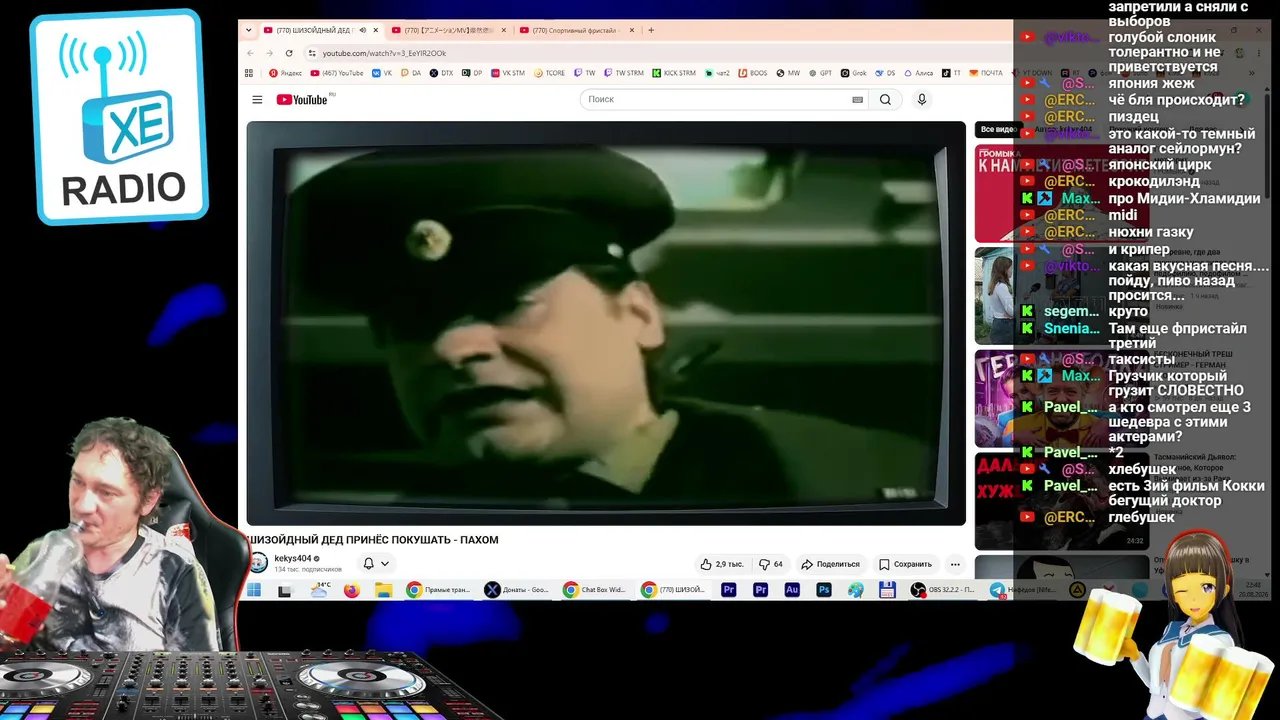This screenshot has width=1280, height=720.
Task: Launch Photoshop from the taskbar
Action: (824, 590)
